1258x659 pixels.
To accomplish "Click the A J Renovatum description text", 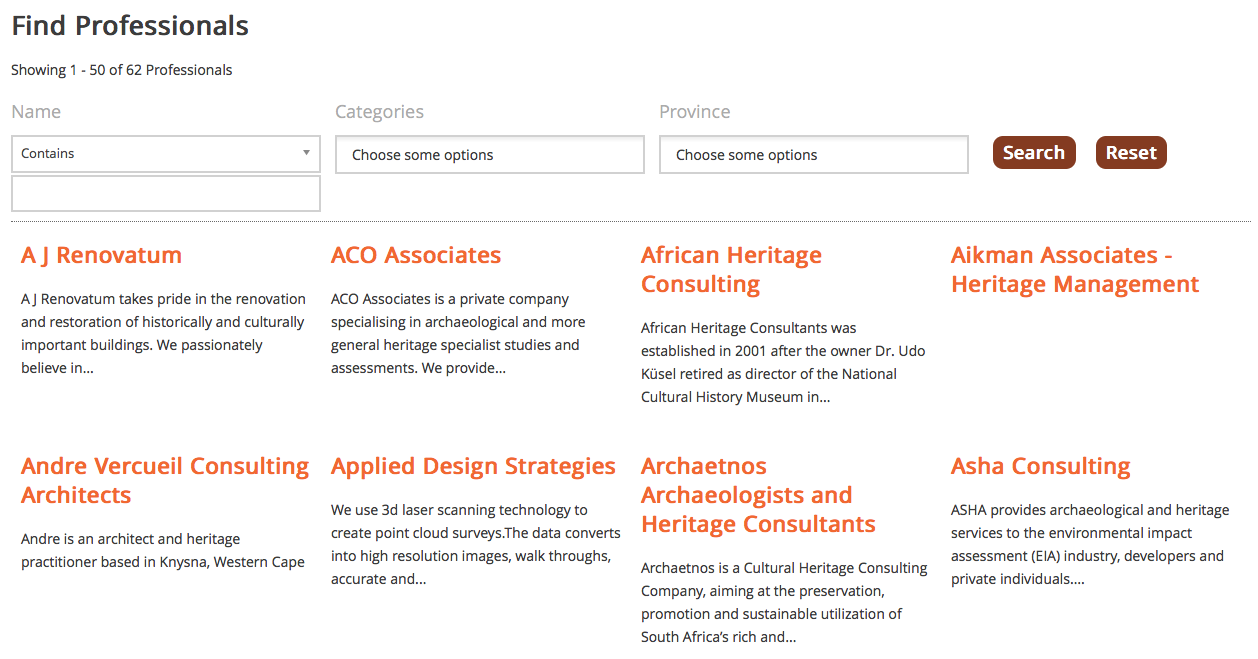I will 163,333.
